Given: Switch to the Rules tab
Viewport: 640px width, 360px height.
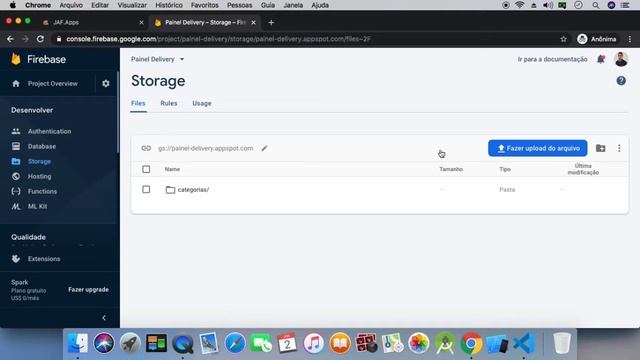Looking at the screenshot, I should (x=169, y=103).
